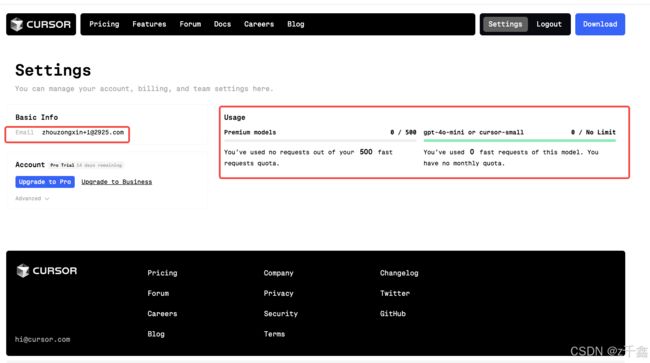Click the Settings page heading
The image size is (650, 363).
coord(53,70)
